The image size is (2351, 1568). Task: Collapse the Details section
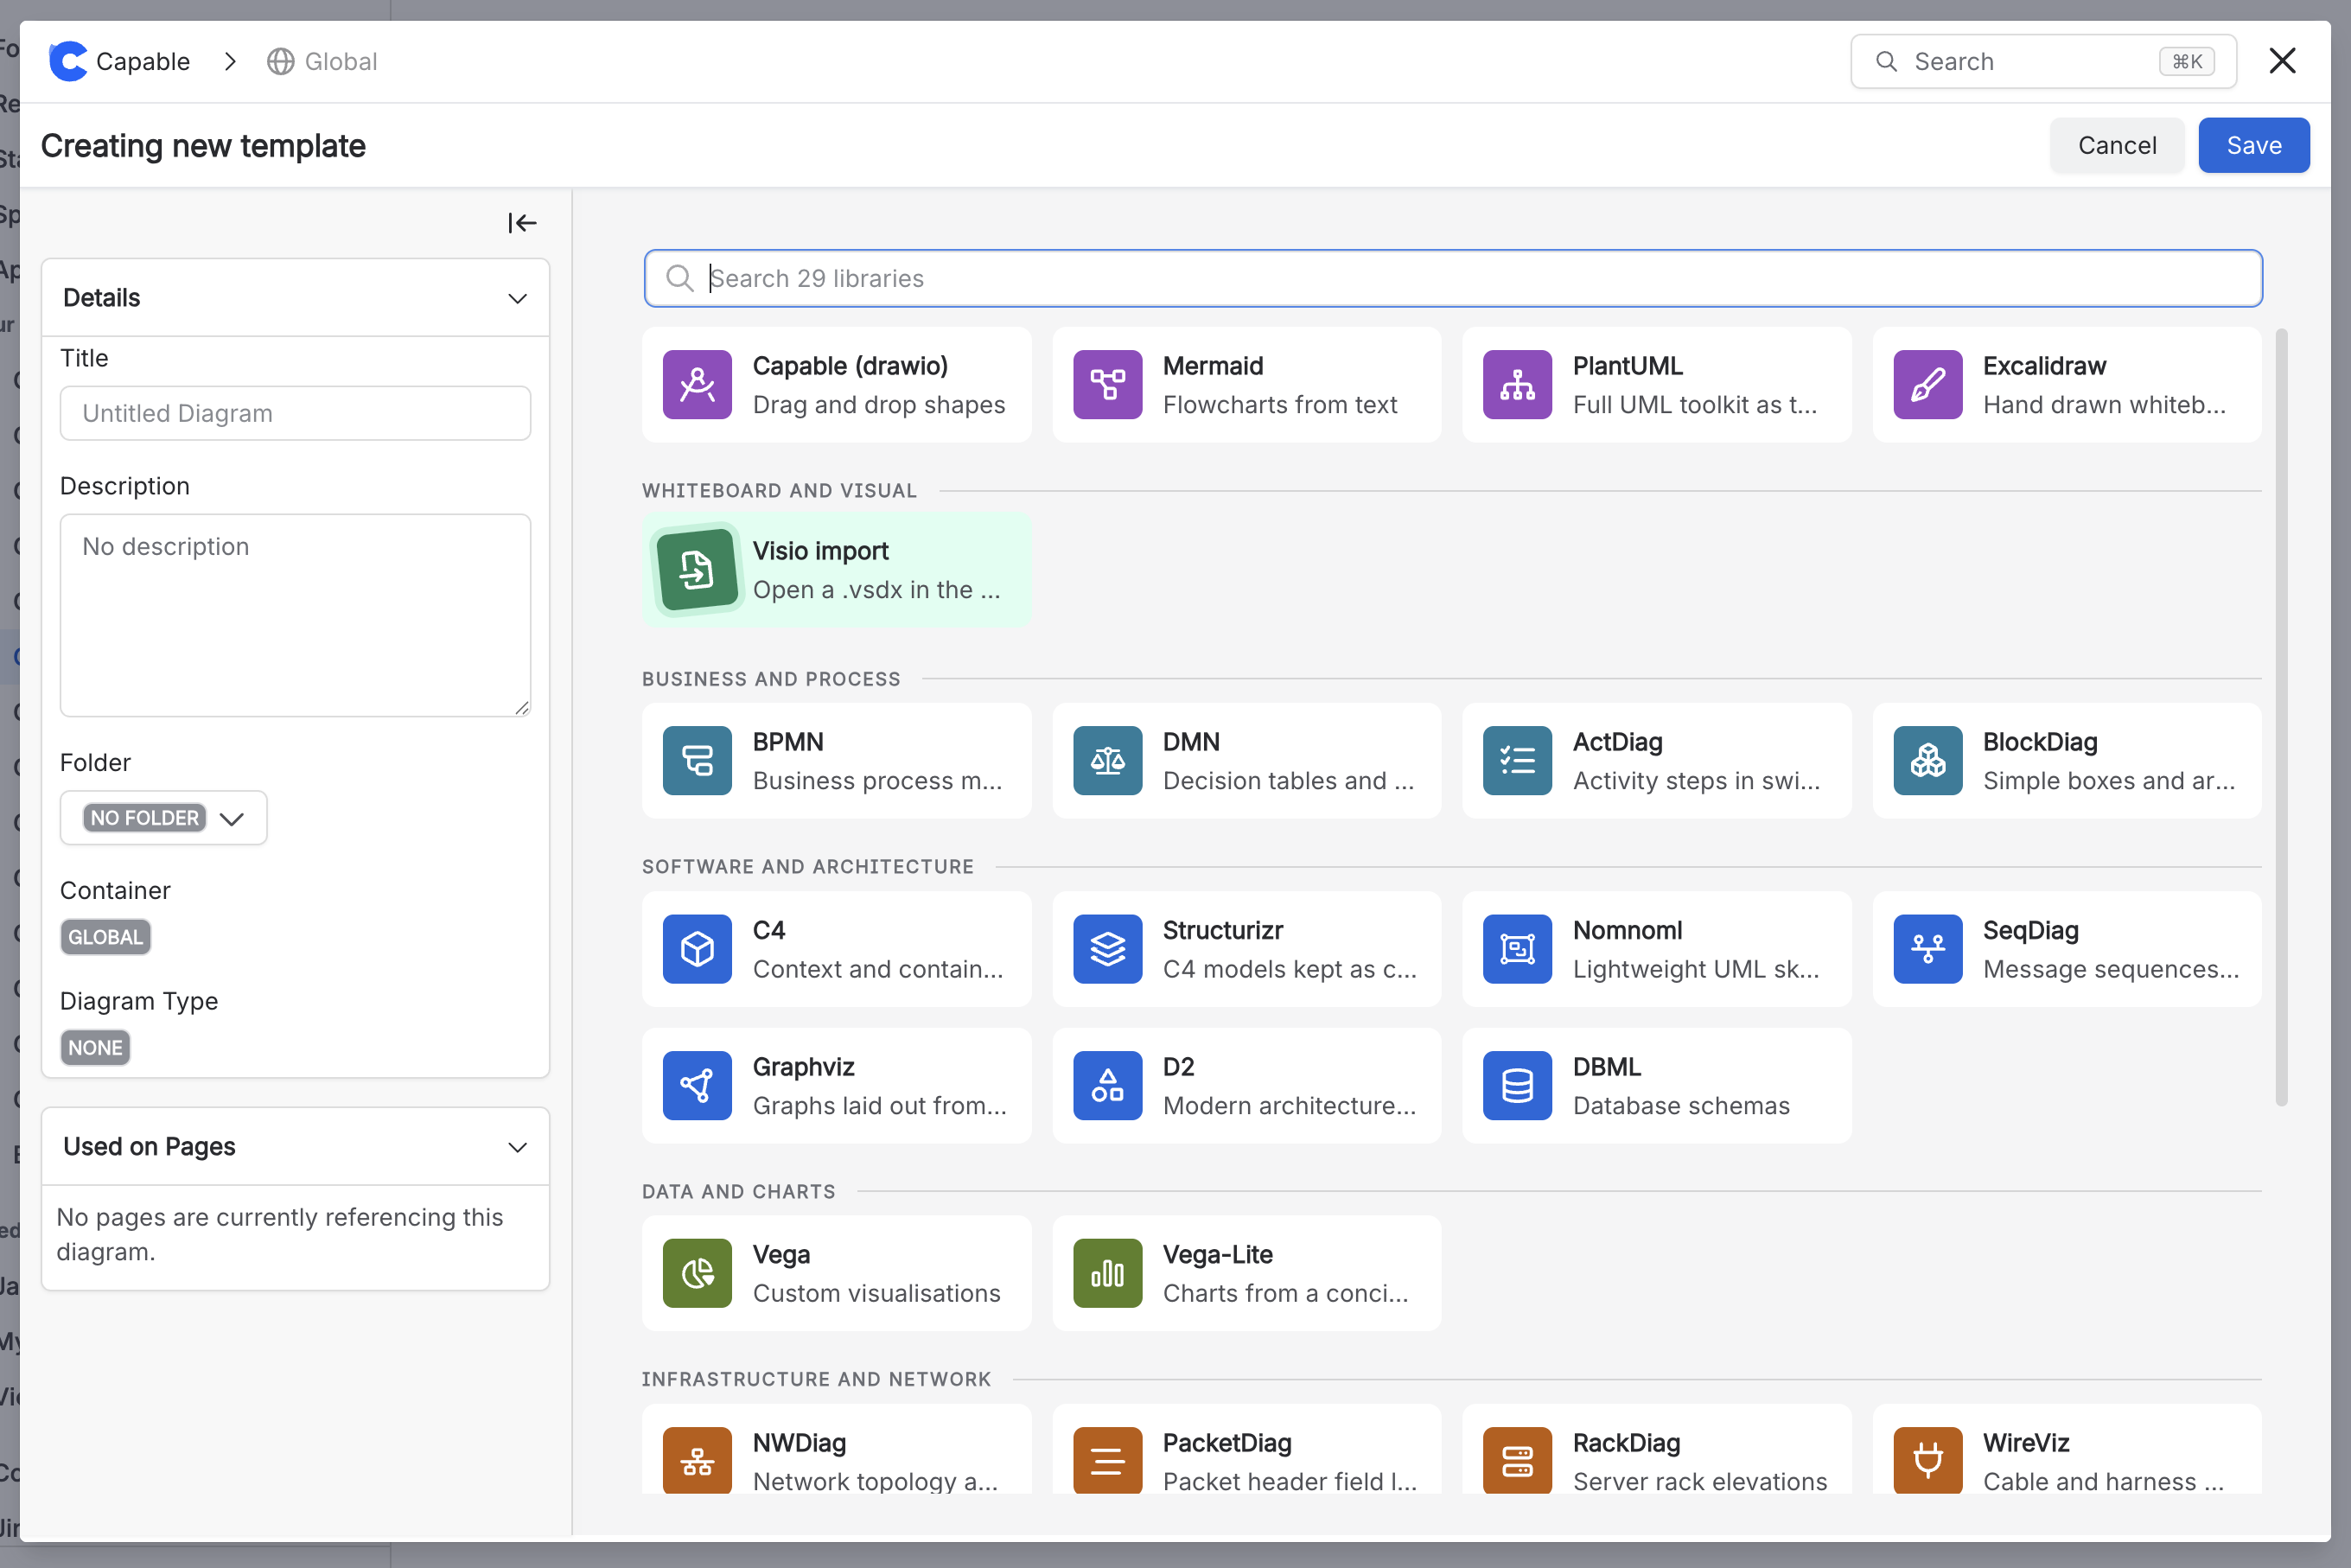[x=517, y=298]
